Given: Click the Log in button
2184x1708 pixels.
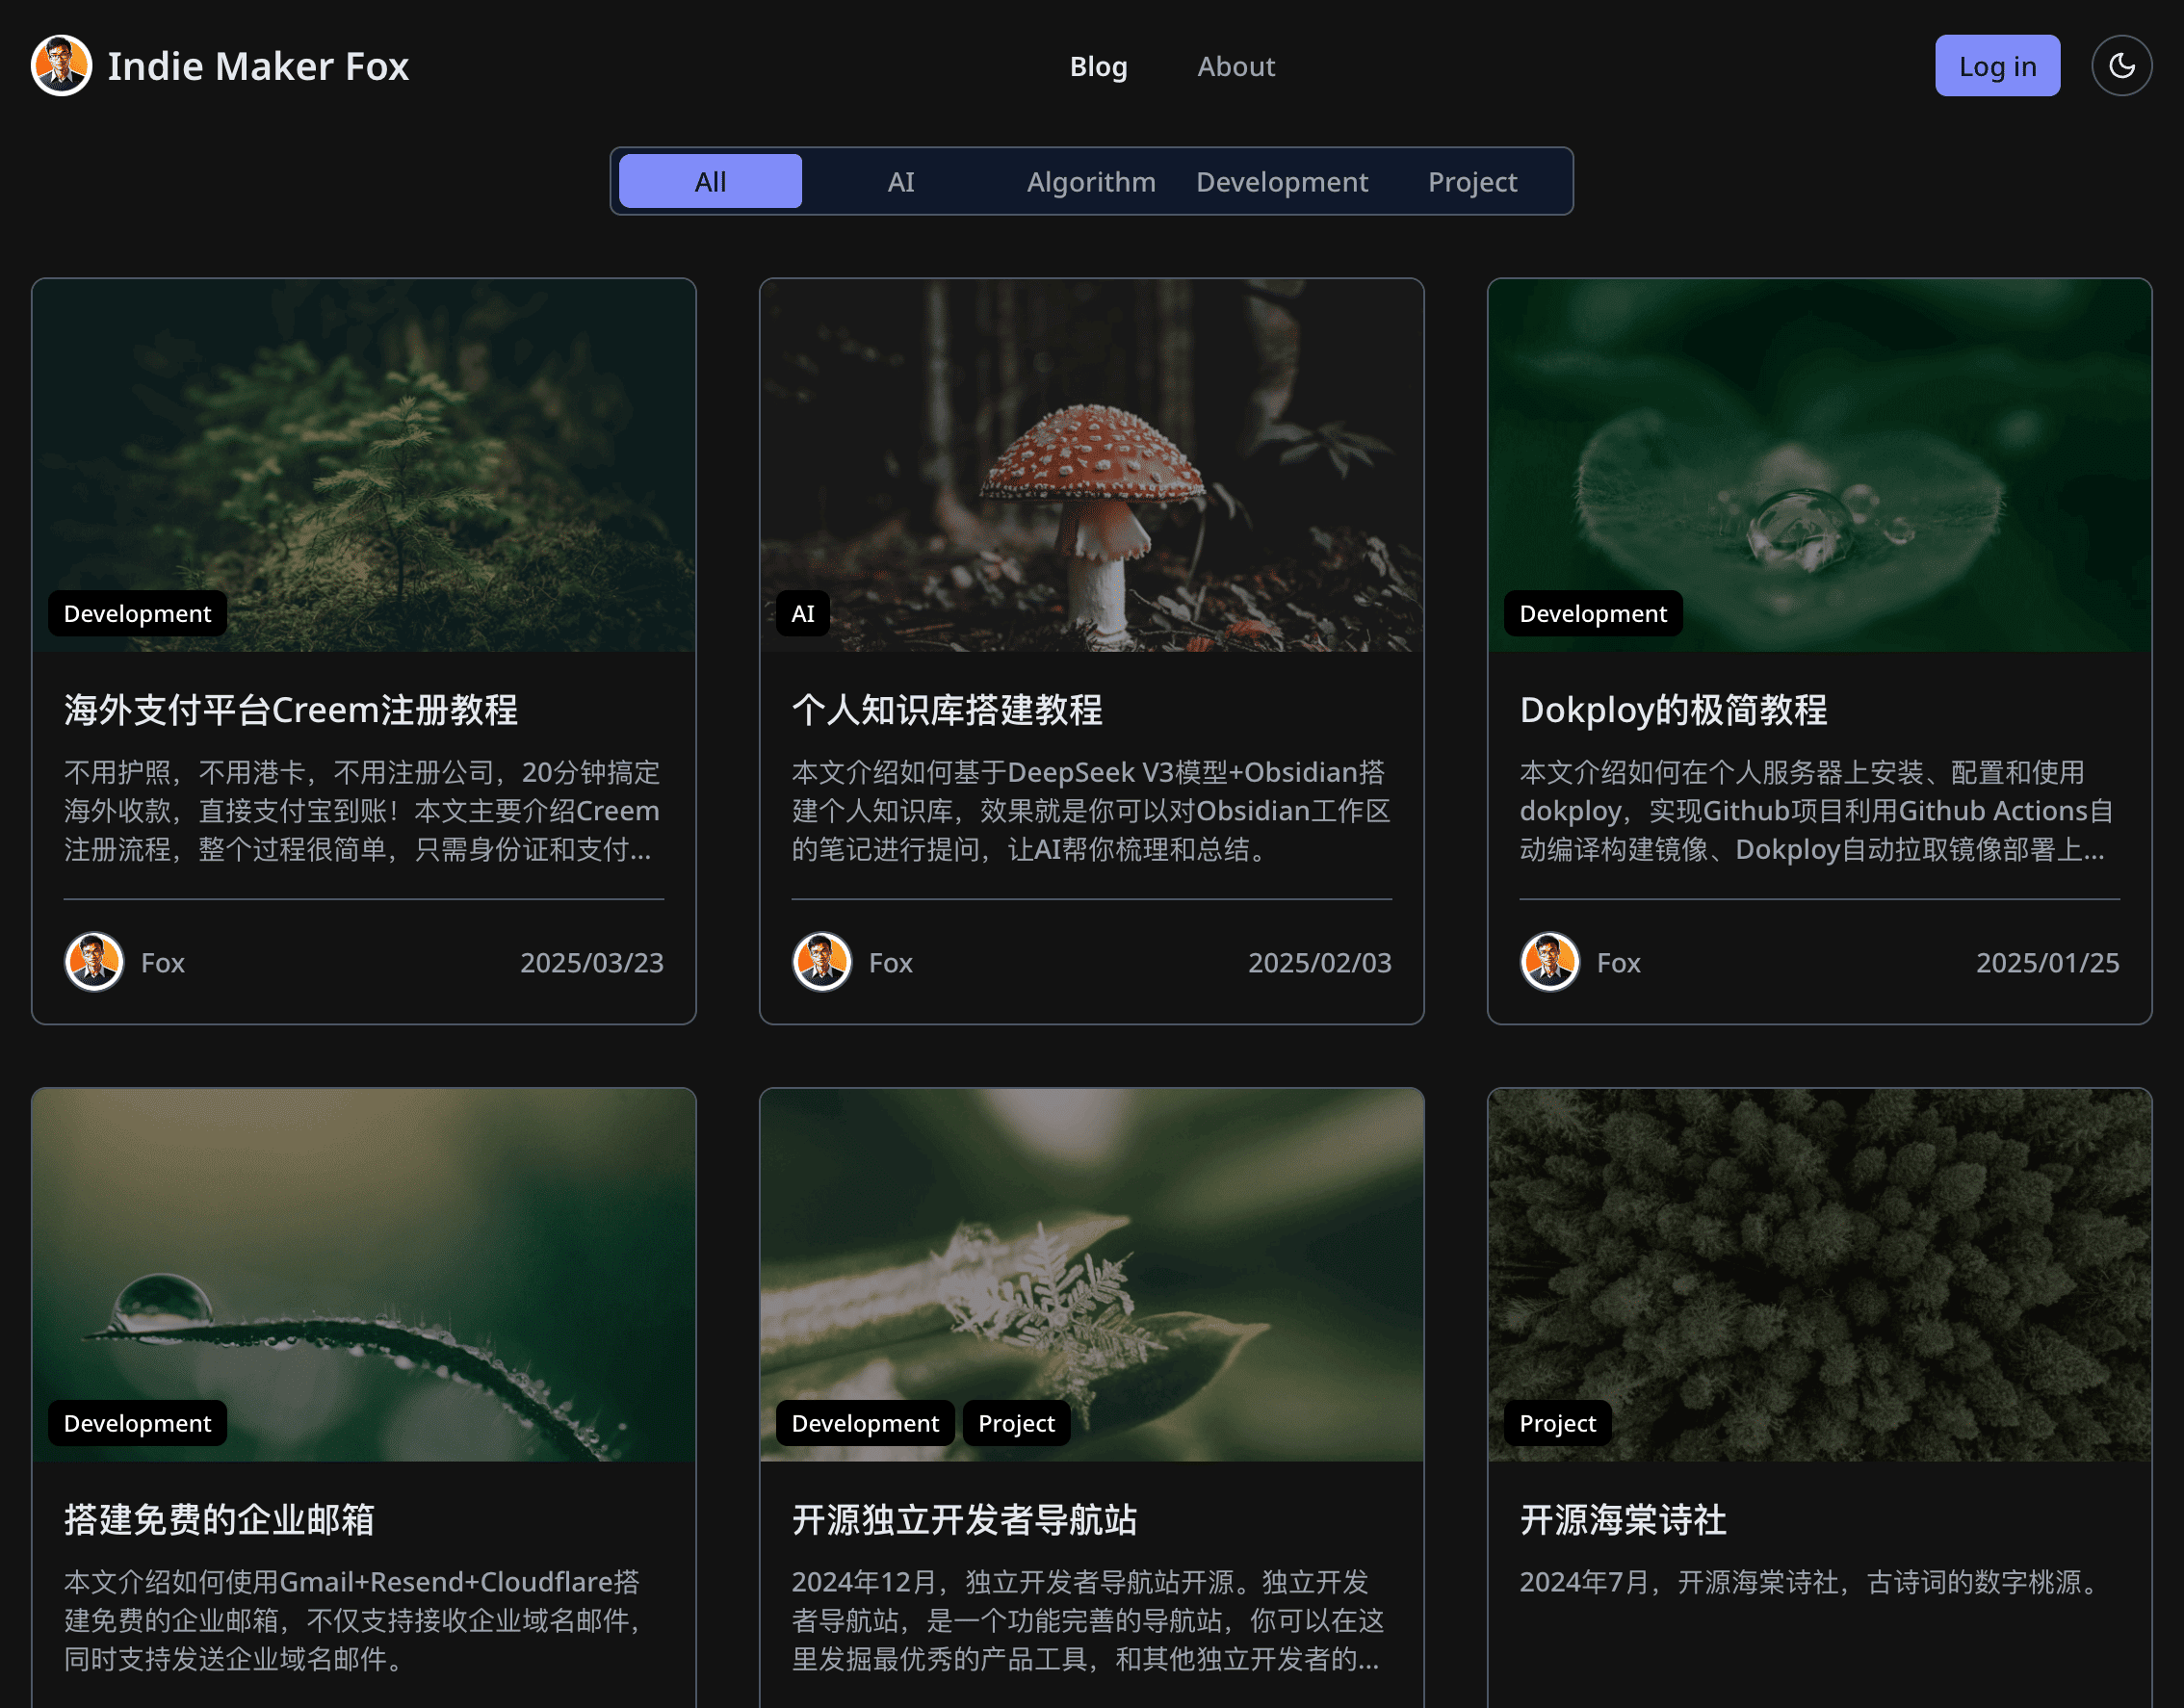Looking at the screenshot, I should pyautogui.click(x=1997, y=65).
